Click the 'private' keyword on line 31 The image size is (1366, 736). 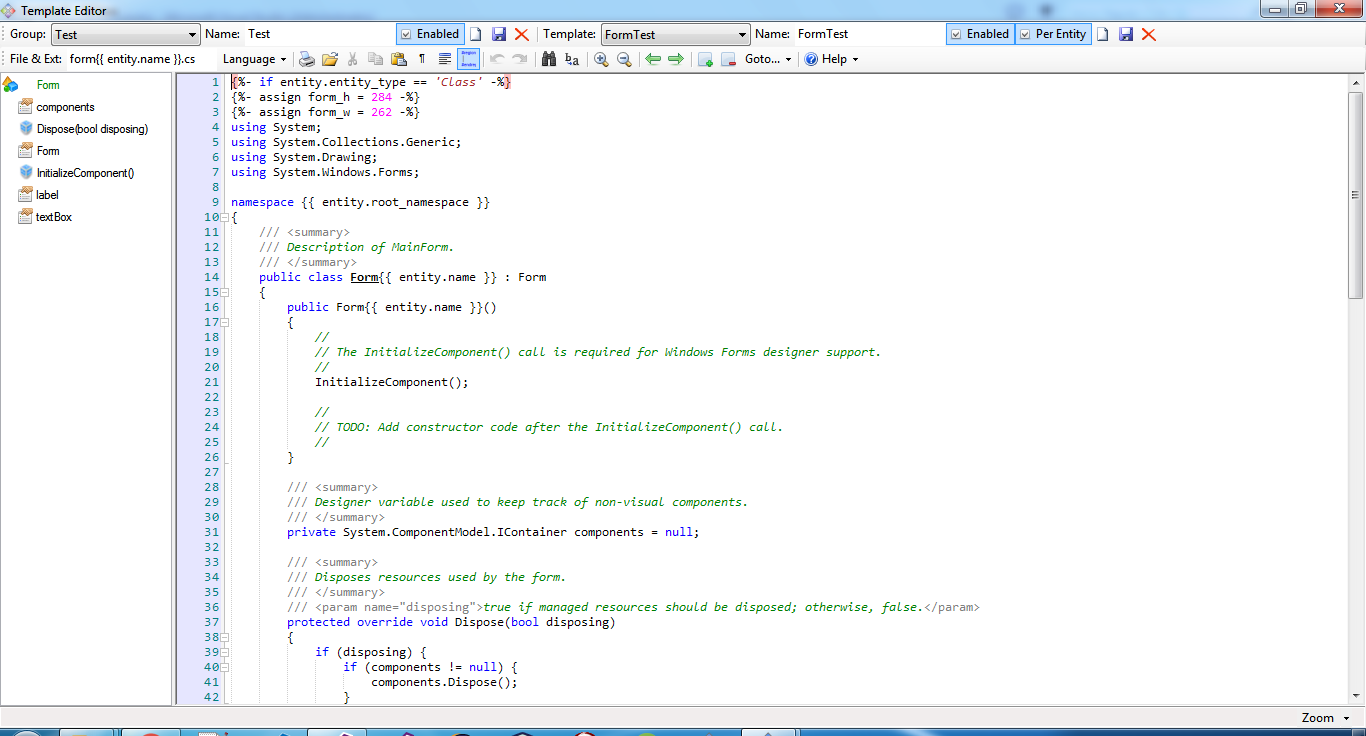pyautogui.click(x=311, y=532)
